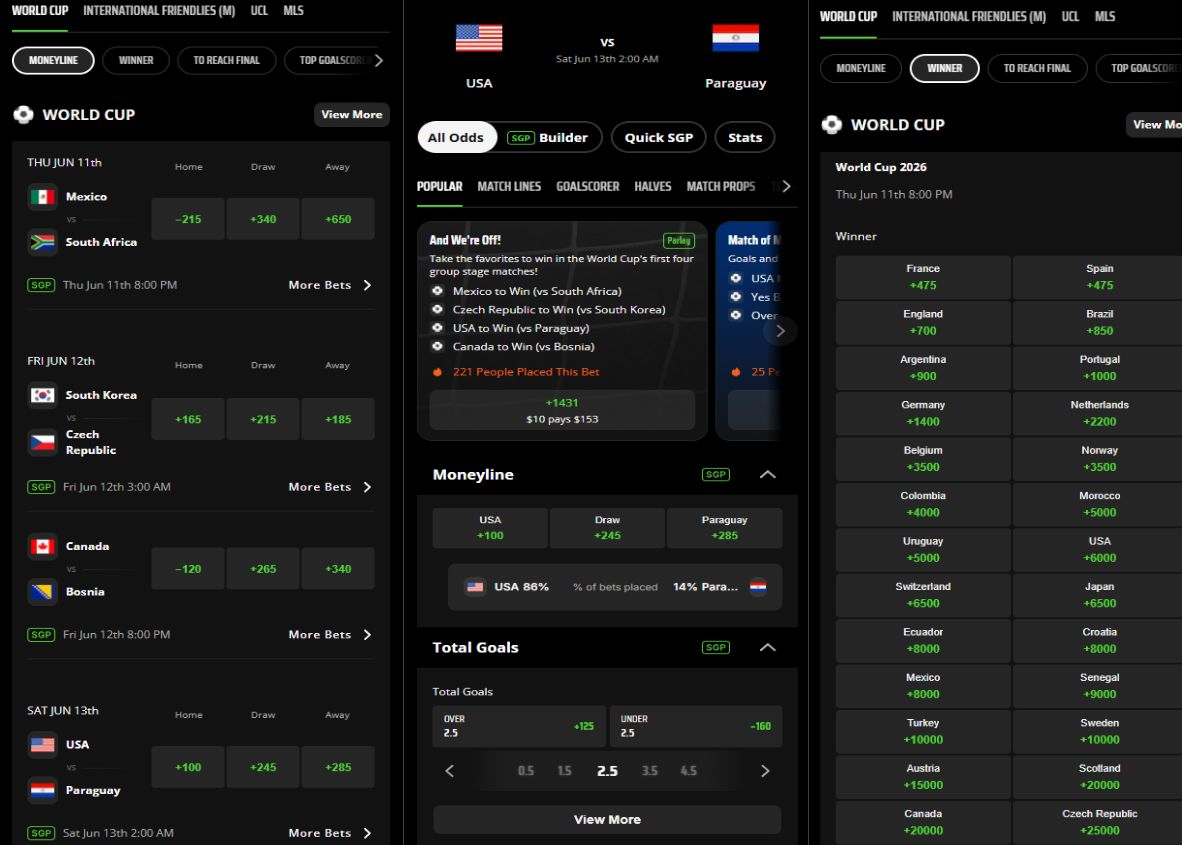Viewport: 1182px width, 845px height.
Task: Click the South Korea flag icon
Action: click(x=42, y=395)
